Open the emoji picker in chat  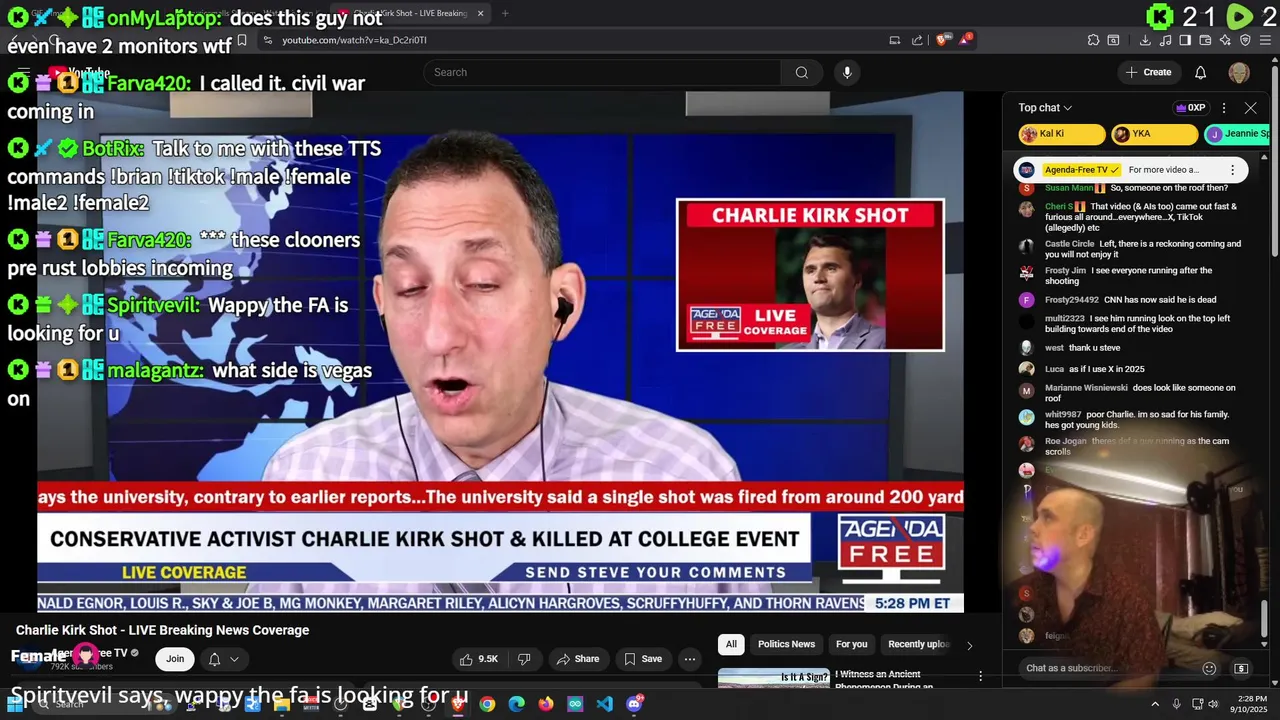click(x=1209, y=668)
